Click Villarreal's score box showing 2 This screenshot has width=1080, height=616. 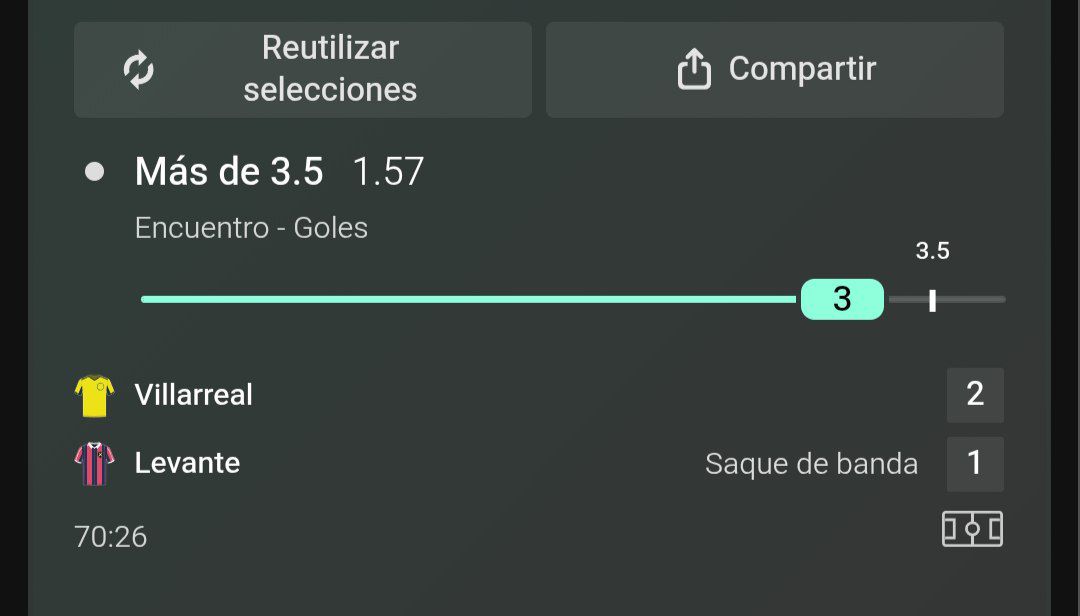click(x=975, y=395)
